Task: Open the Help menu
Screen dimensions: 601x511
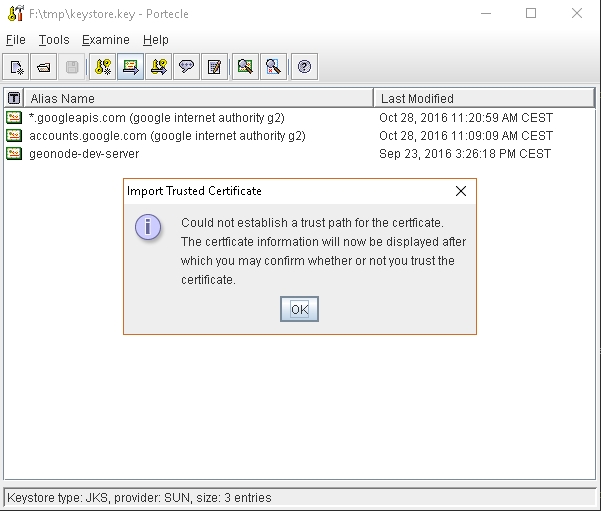Action: coord(156,40)
